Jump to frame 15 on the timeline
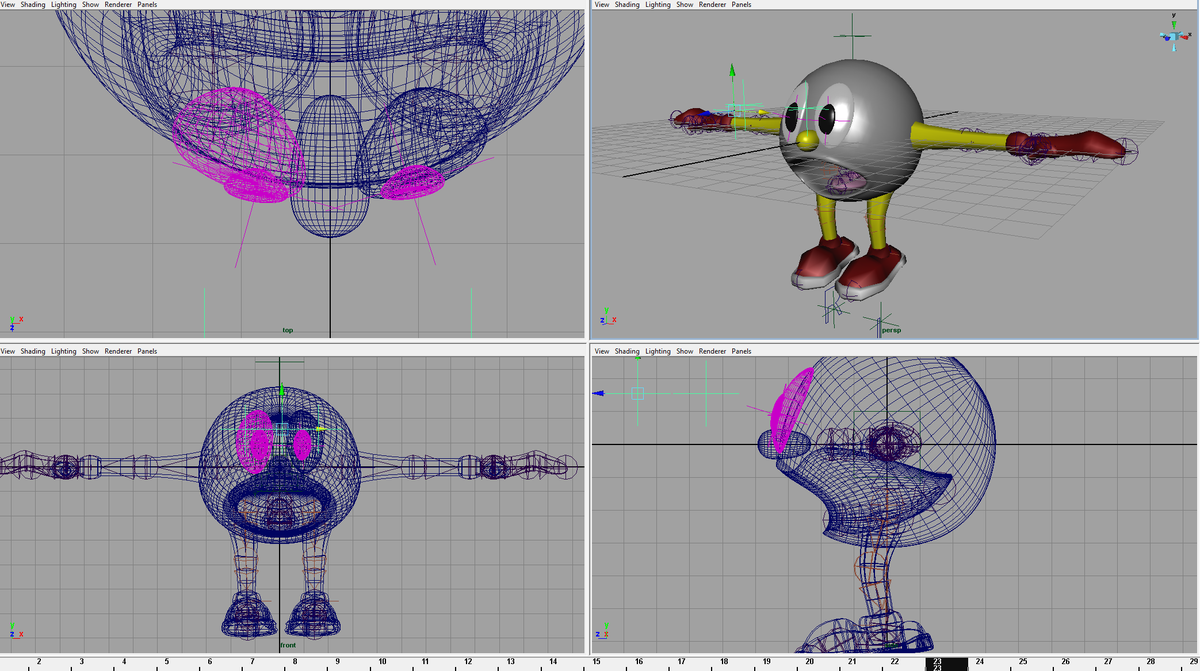 coord(596,662)
